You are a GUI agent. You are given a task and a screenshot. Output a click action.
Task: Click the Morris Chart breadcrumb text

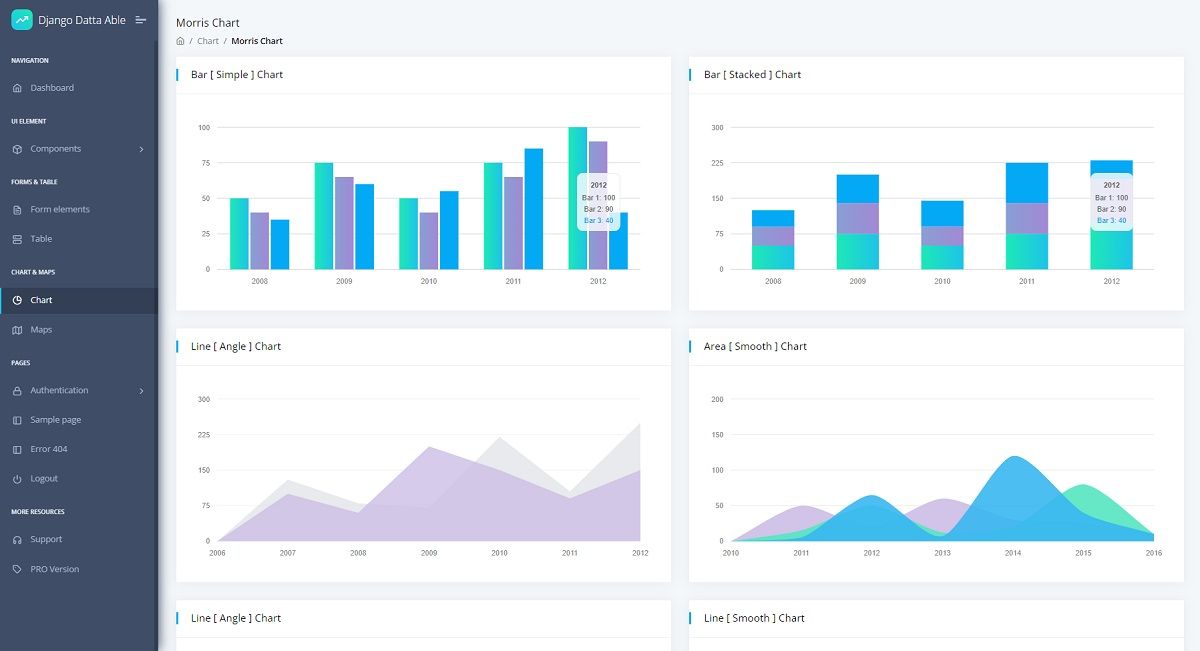click(257, 41)
